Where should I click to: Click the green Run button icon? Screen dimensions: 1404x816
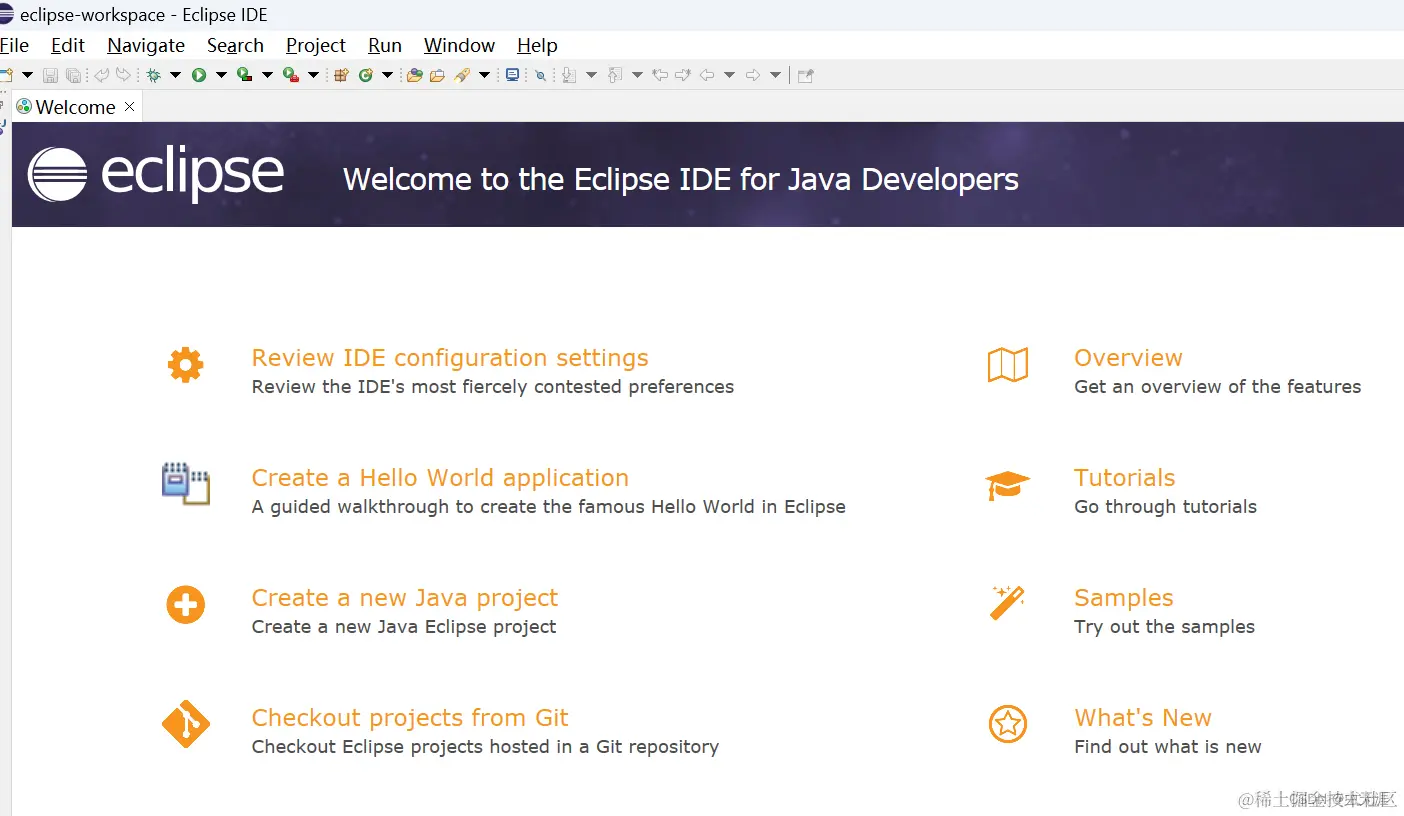click(x=199, y=75)
